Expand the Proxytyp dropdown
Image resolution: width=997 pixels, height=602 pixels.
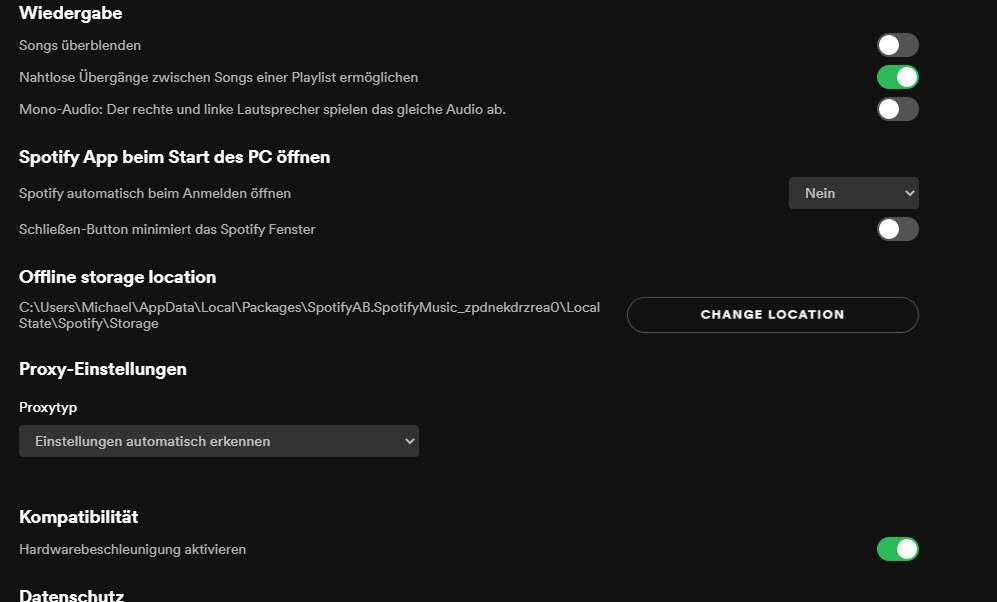pos(218,441)
